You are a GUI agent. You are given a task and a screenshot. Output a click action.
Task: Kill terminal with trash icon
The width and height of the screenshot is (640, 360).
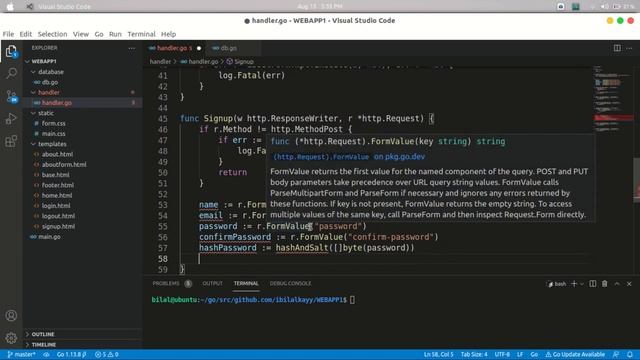(x=604, y=284)
